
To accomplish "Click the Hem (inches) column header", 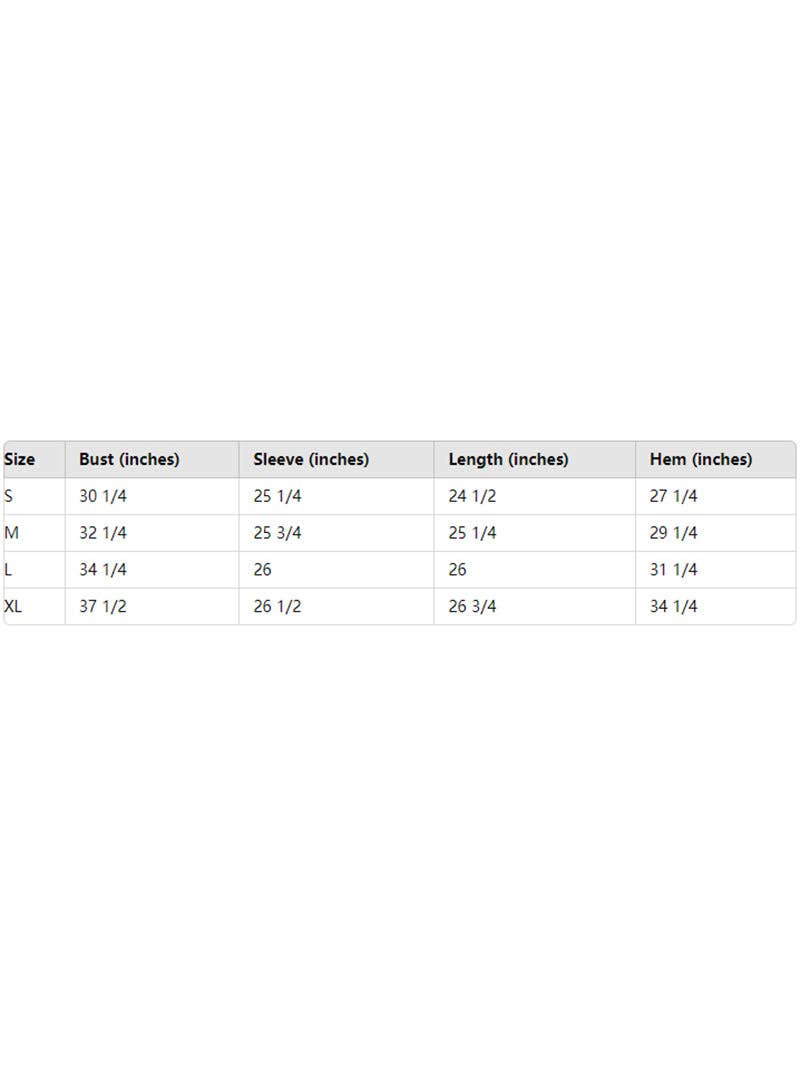I will coord(701,460).
